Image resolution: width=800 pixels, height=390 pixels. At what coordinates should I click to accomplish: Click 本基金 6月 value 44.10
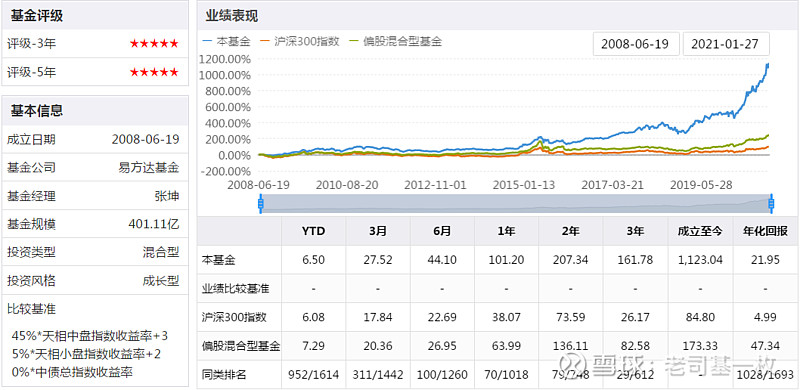tap(442, 260)
